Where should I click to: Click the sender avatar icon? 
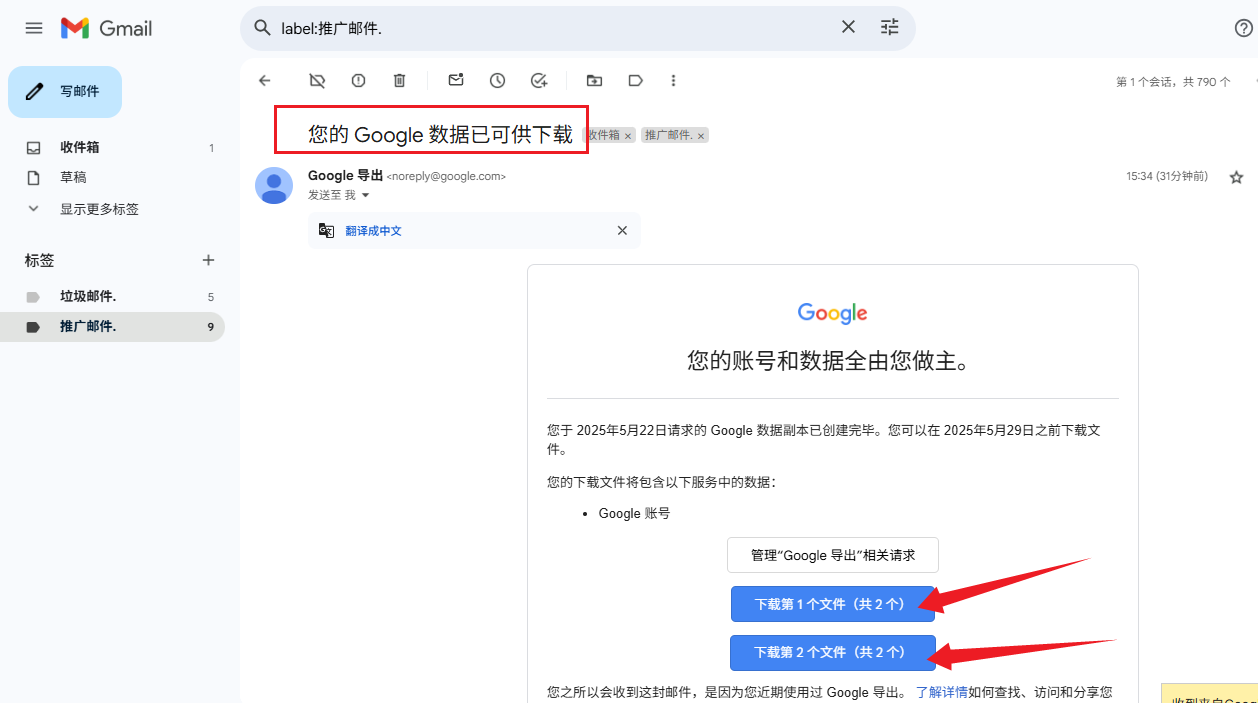[x=274, y=185]
